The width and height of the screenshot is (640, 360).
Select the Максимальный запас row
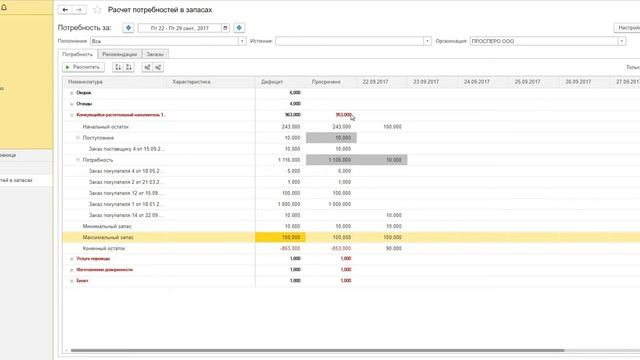[351, 237]
